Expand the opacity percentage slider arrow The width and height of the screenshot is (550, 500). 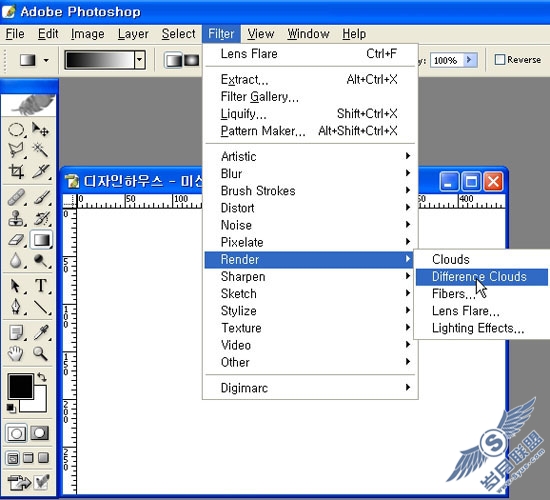click(470, 60)
